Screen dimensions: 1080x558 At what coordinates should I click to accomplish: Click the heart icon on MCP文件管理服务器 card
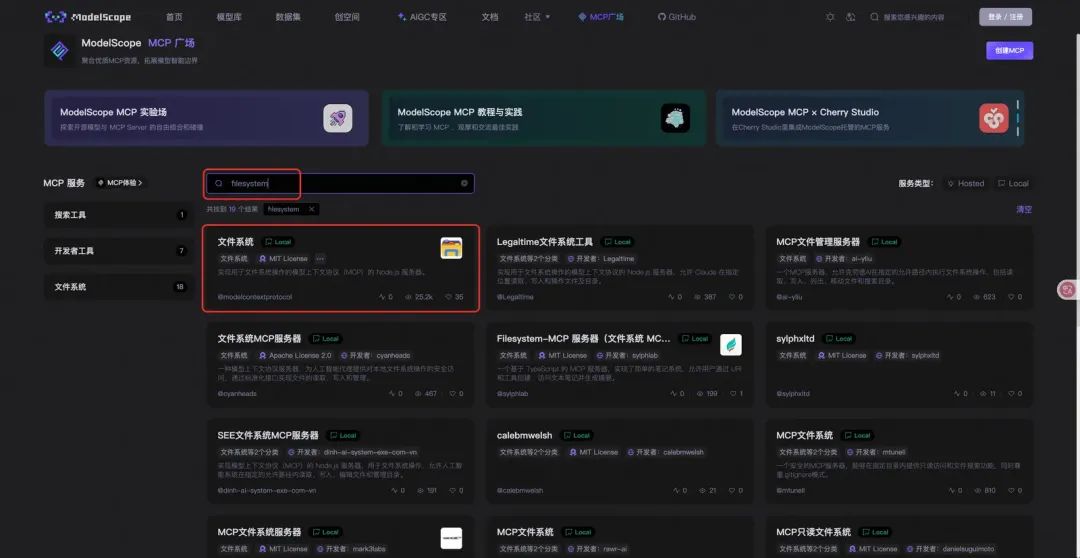tap(1011, 297)
